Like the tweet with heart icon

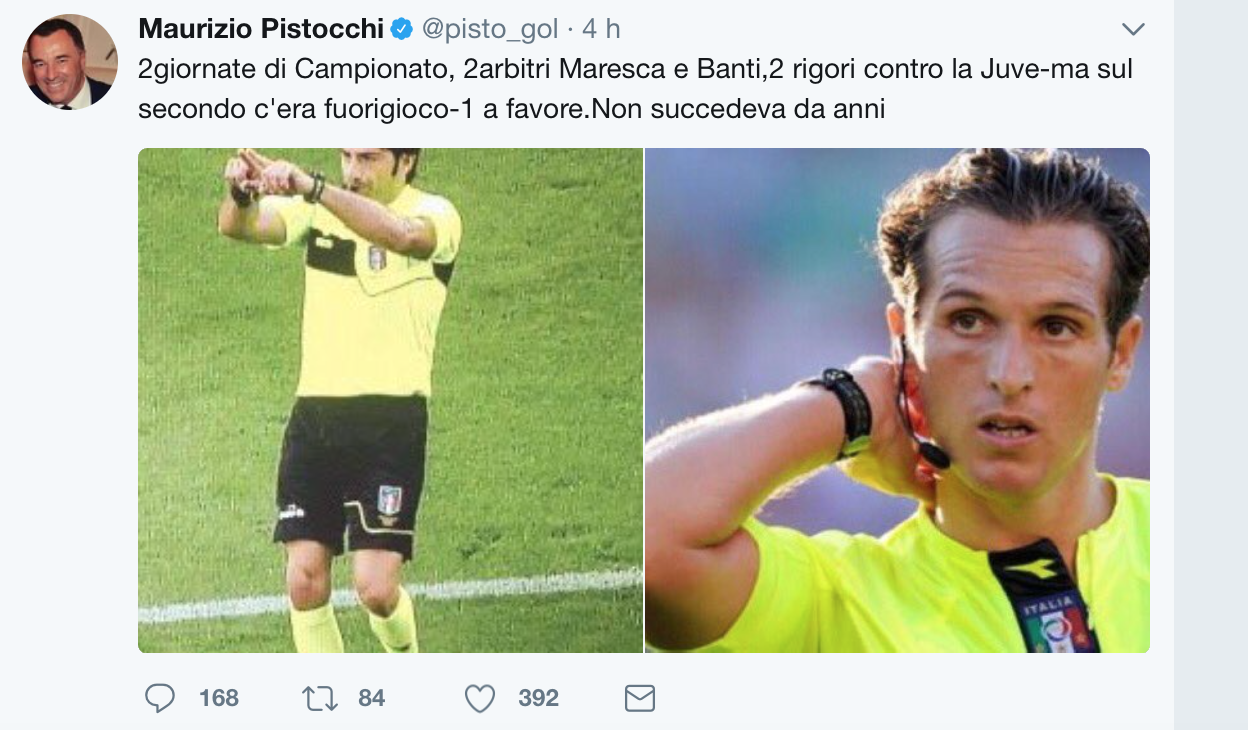click(480, 698)
